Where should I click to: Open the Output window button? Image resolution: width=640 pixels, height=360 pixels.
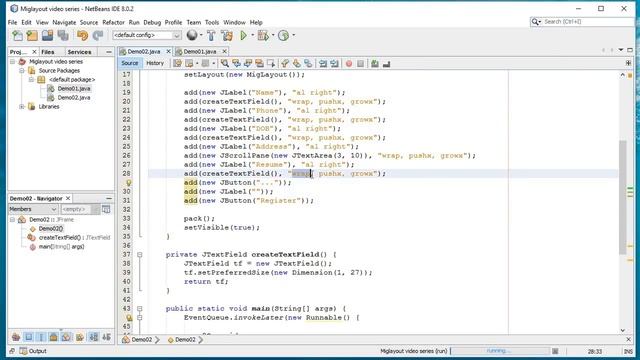pyautogui.click(x=33, y=351)
